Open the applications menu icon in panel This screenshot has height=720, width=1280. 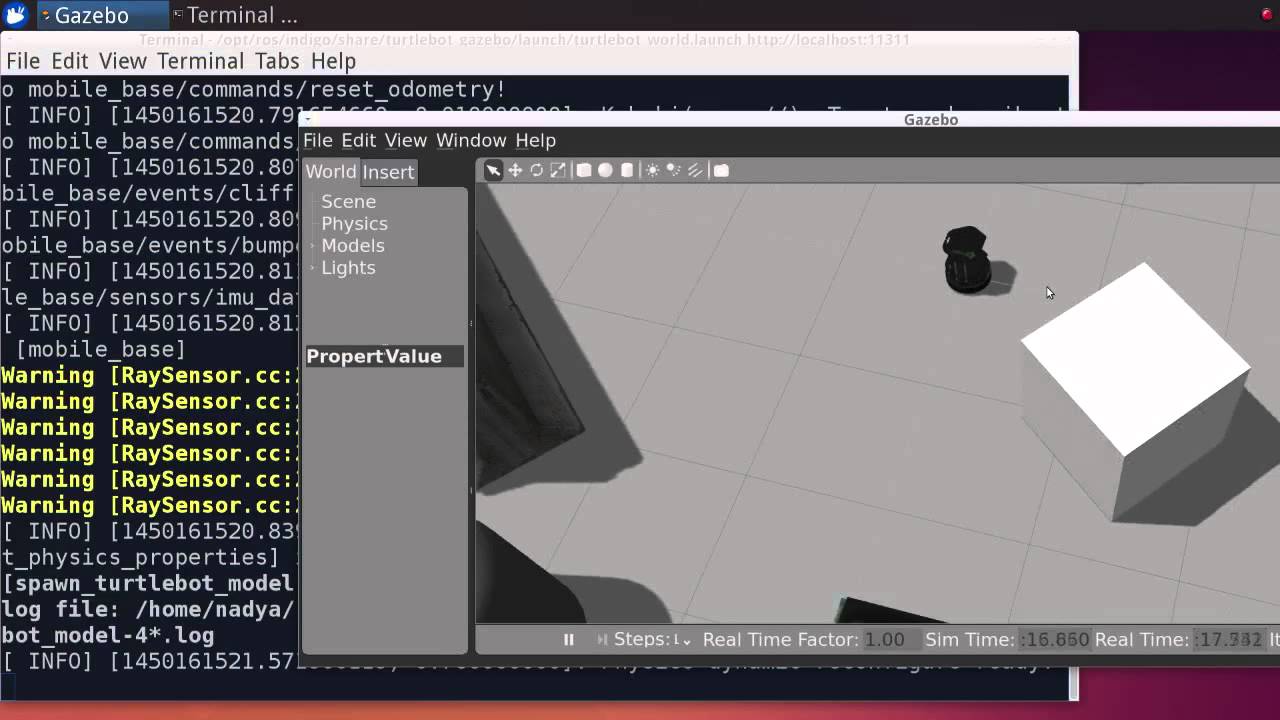coord(15,15)
